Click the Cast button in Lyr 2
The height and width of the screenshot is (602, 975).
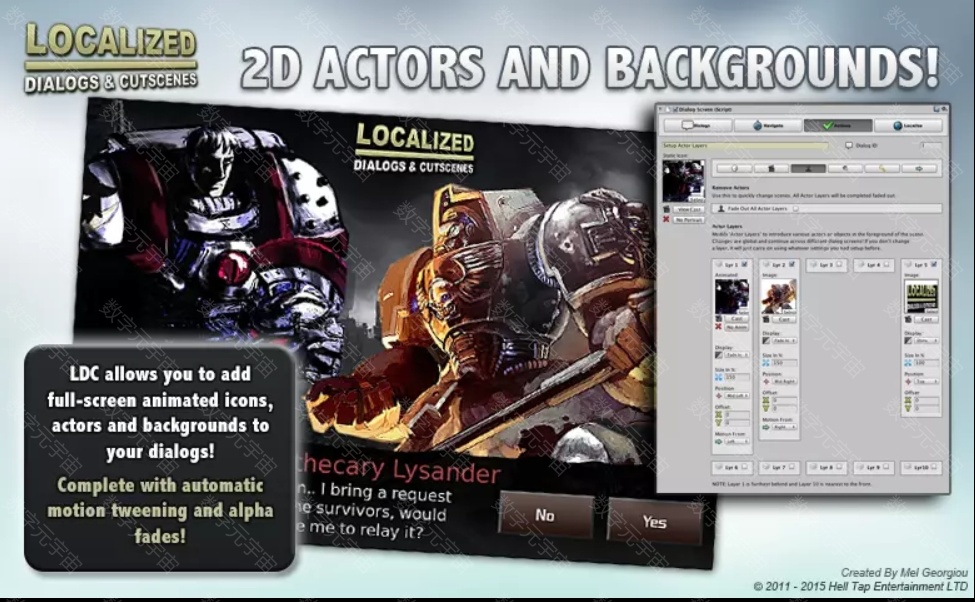pyautogui.click(x=783, y=319)
